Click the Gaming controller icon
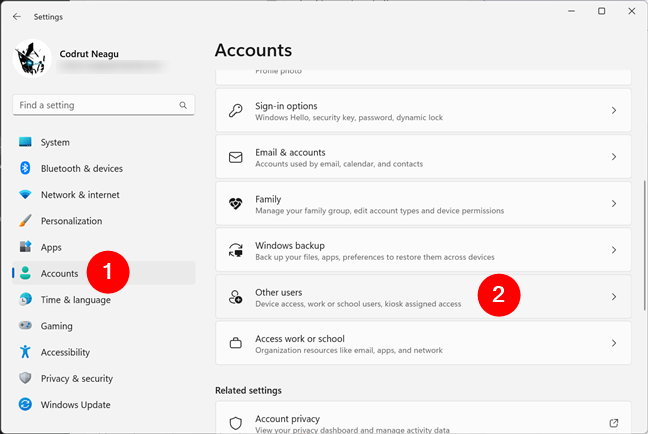This screenshot has width=648, height=434. pos(25,325)
